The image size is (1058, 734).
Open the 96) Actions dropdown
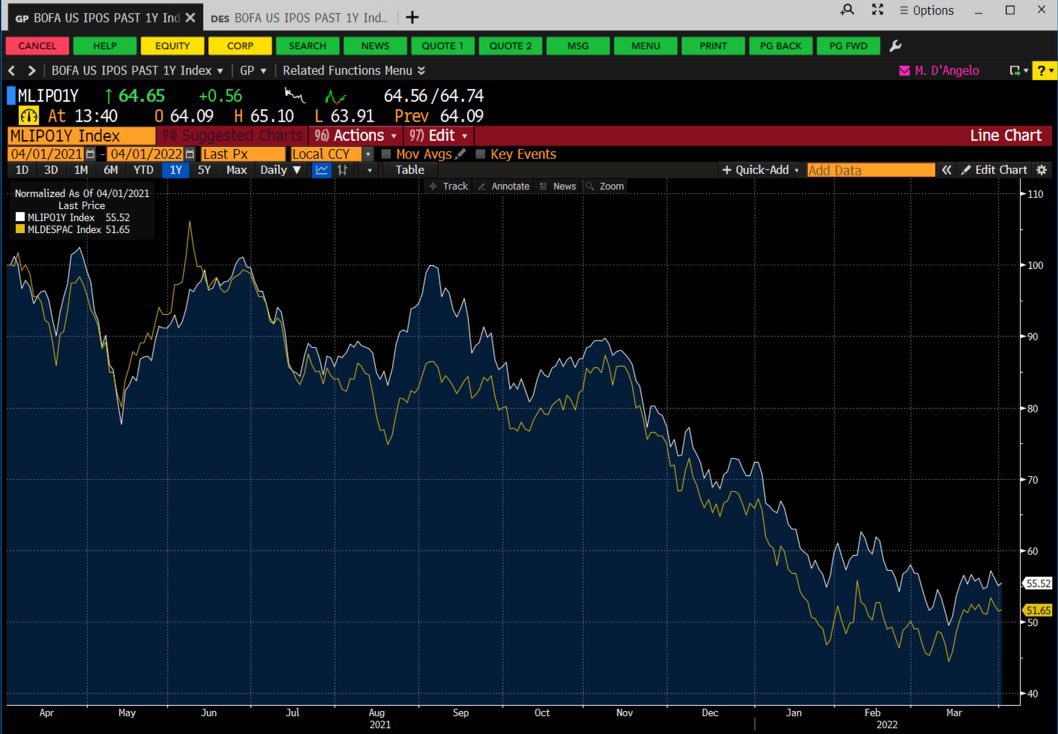356,135
